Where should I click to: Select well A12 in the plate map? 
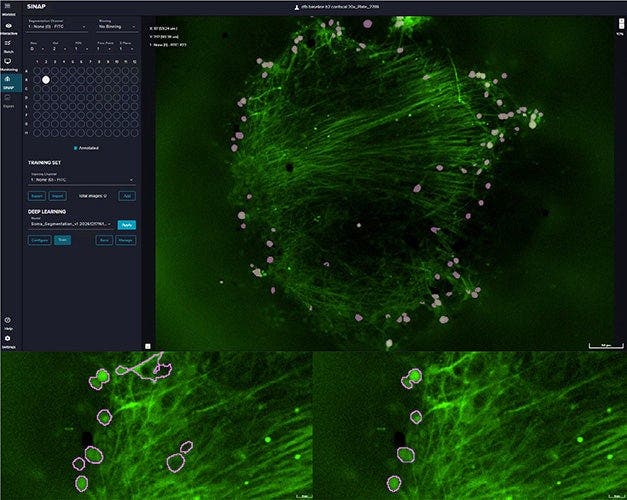[x=134, y=71]
